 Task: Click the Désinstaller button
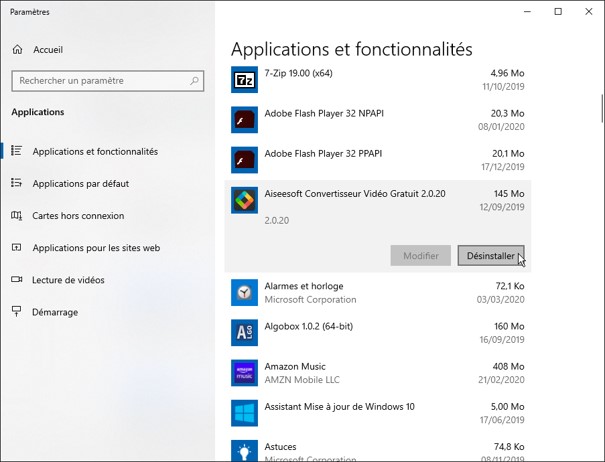490,256
